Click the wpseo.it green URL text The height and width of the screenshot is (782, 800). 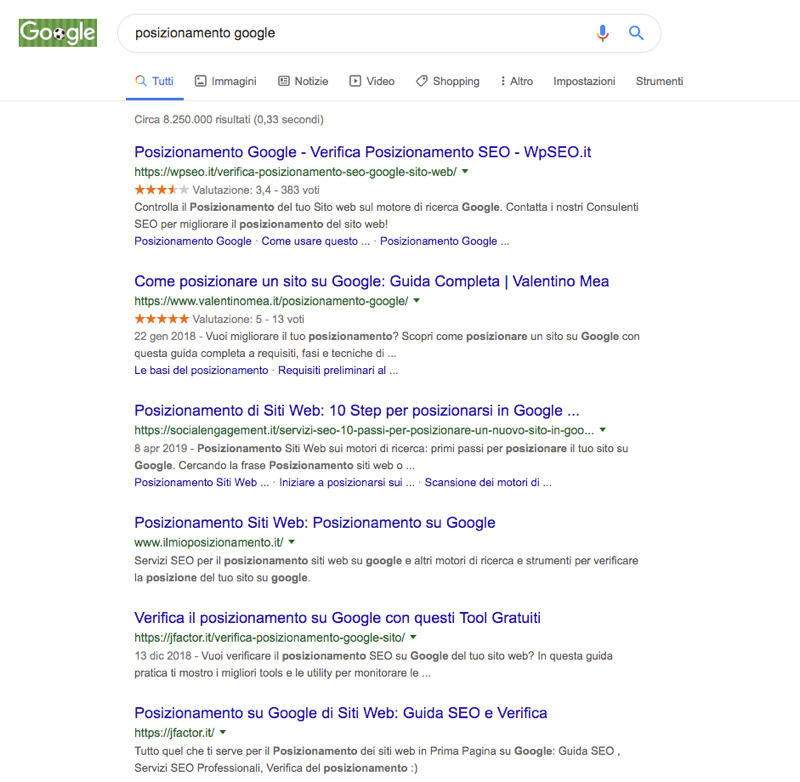click(x=295, y=172)
